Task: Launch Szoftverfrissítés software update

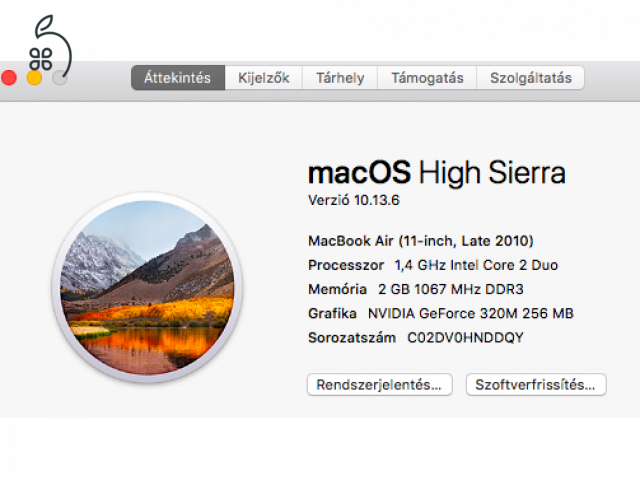Action: click(x=536, y=384)
